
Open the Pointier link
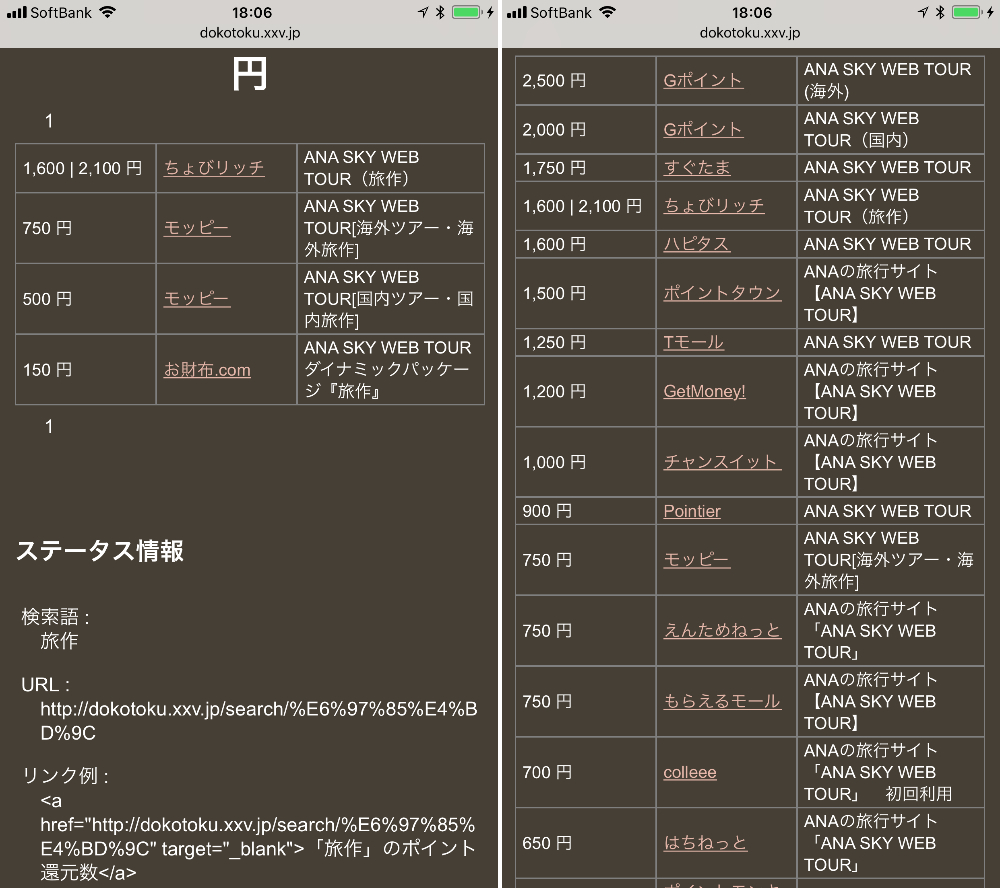pyautogui.click(x=692, y=511)
